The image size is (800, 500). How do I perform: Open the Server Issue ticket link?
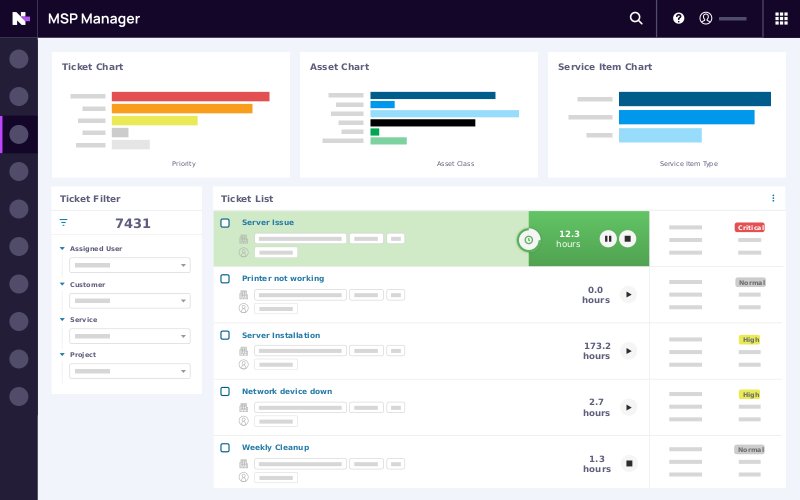click(268, 222)
